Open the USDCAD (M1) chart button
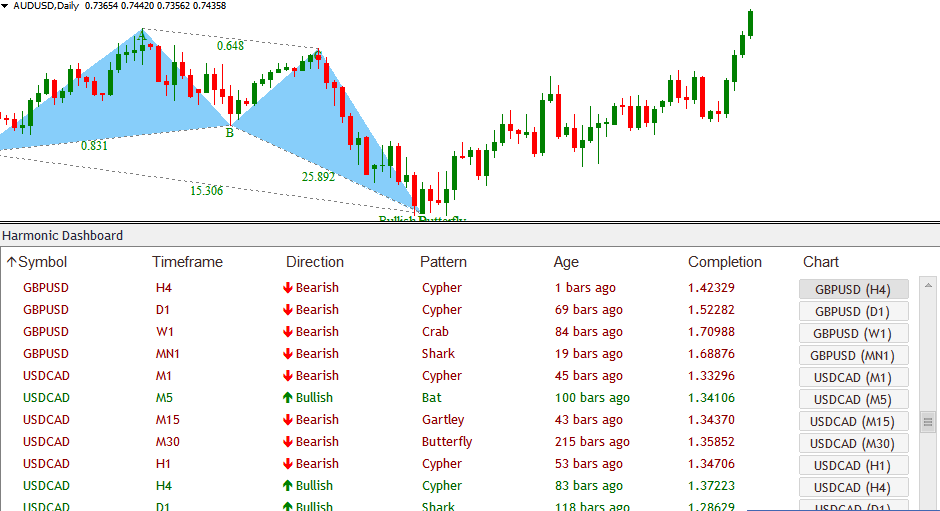The width and height of the screenshot is (940, 511). 853,377
